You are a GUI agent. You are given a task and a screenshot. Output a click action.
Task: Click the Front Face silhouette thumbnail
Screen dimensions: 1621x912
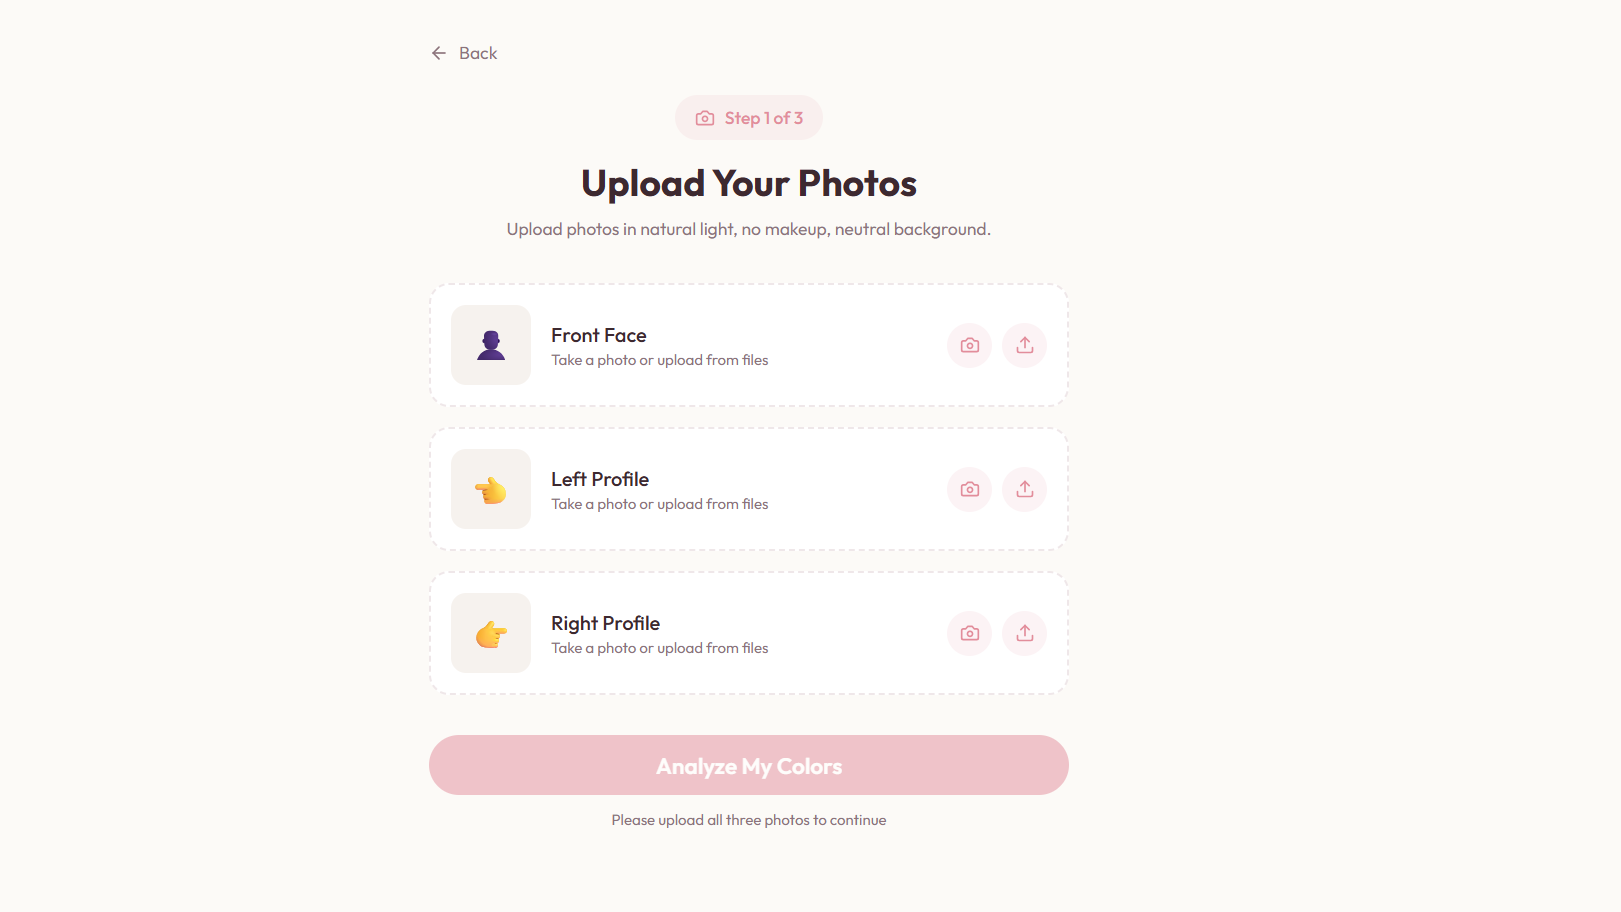(x=491, y=345)
